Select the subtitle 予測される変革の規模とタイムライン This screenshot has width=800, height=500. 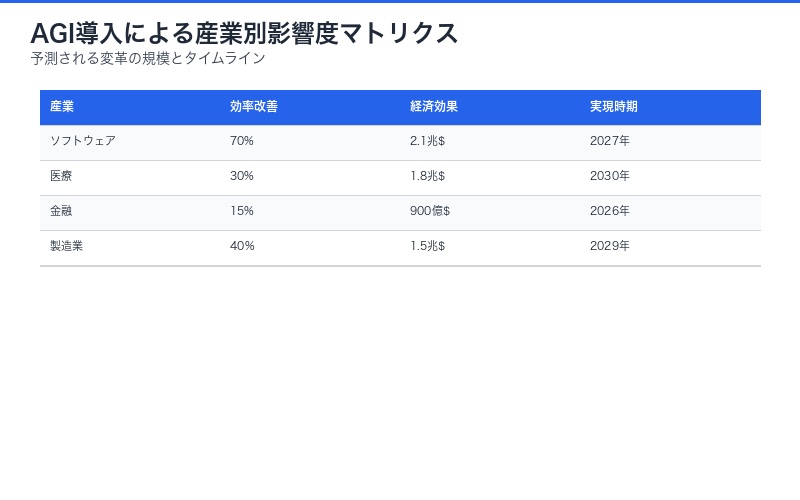pyautogui.click(x=148, y=59)
